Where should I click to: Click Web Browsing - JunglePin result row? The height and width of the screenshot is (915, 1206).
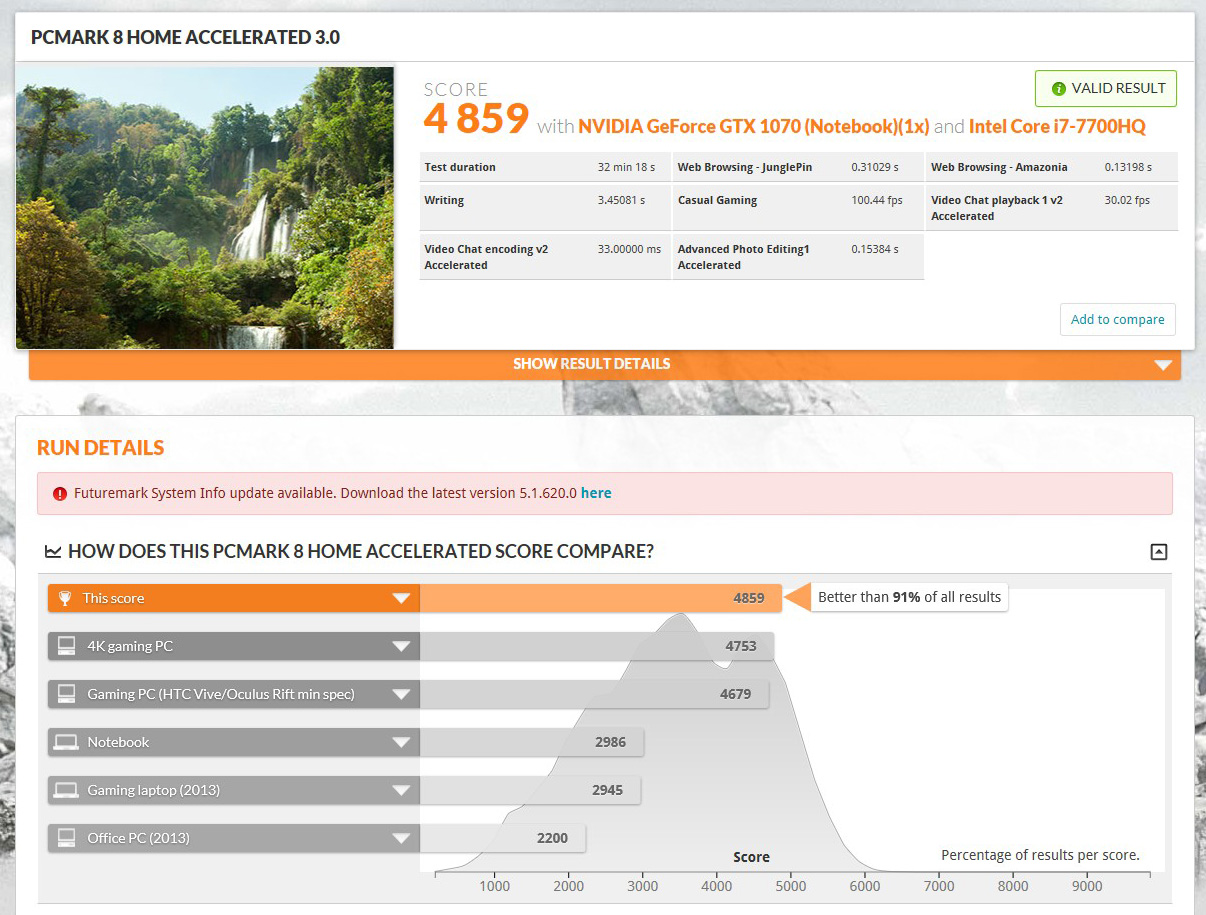click(798, 167)
